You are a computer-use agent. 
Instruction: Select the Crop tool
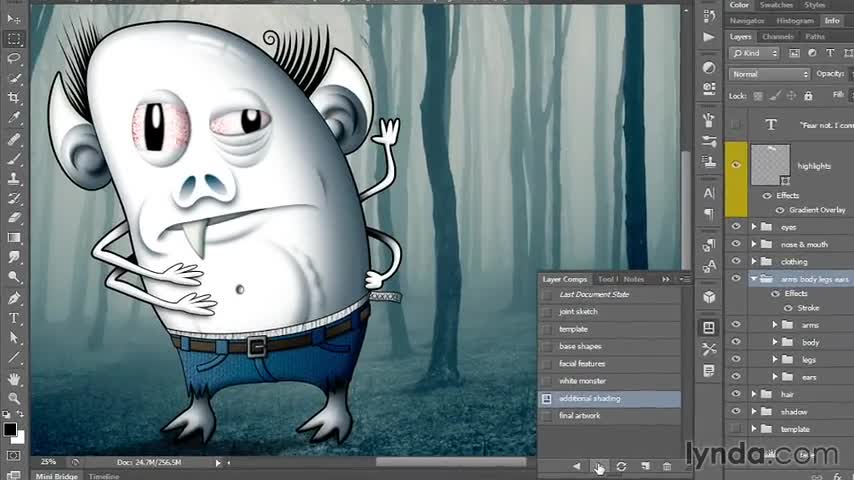14,98
